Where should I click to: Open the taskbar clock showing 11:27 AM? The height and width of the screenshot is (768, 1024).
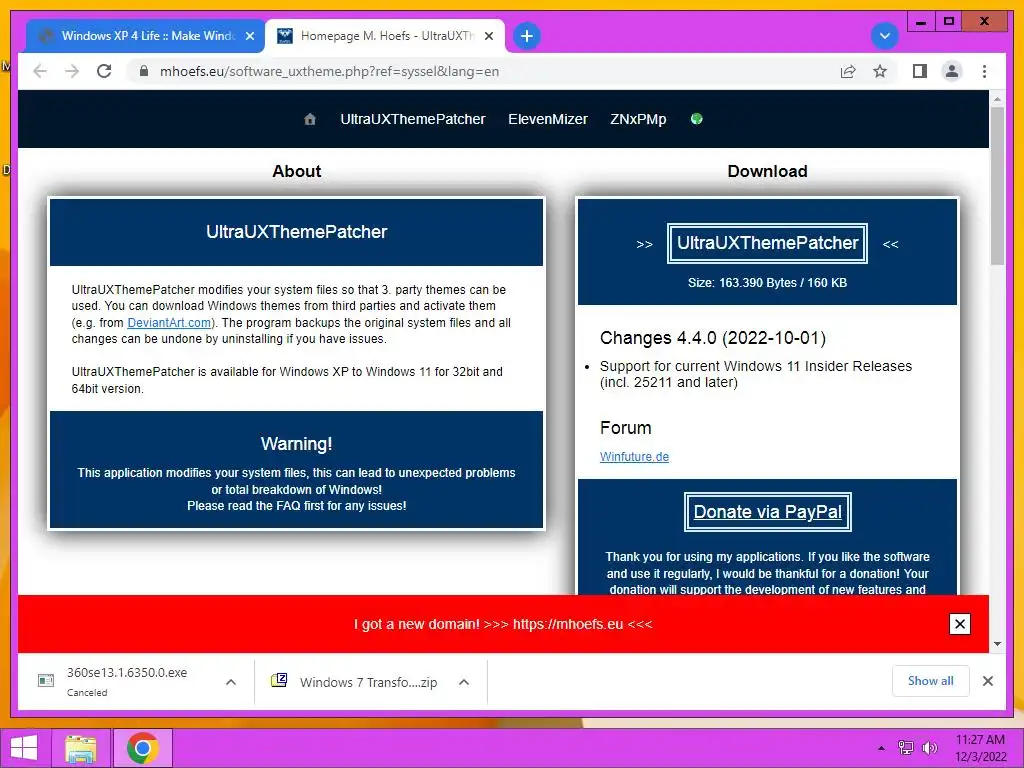980,748
